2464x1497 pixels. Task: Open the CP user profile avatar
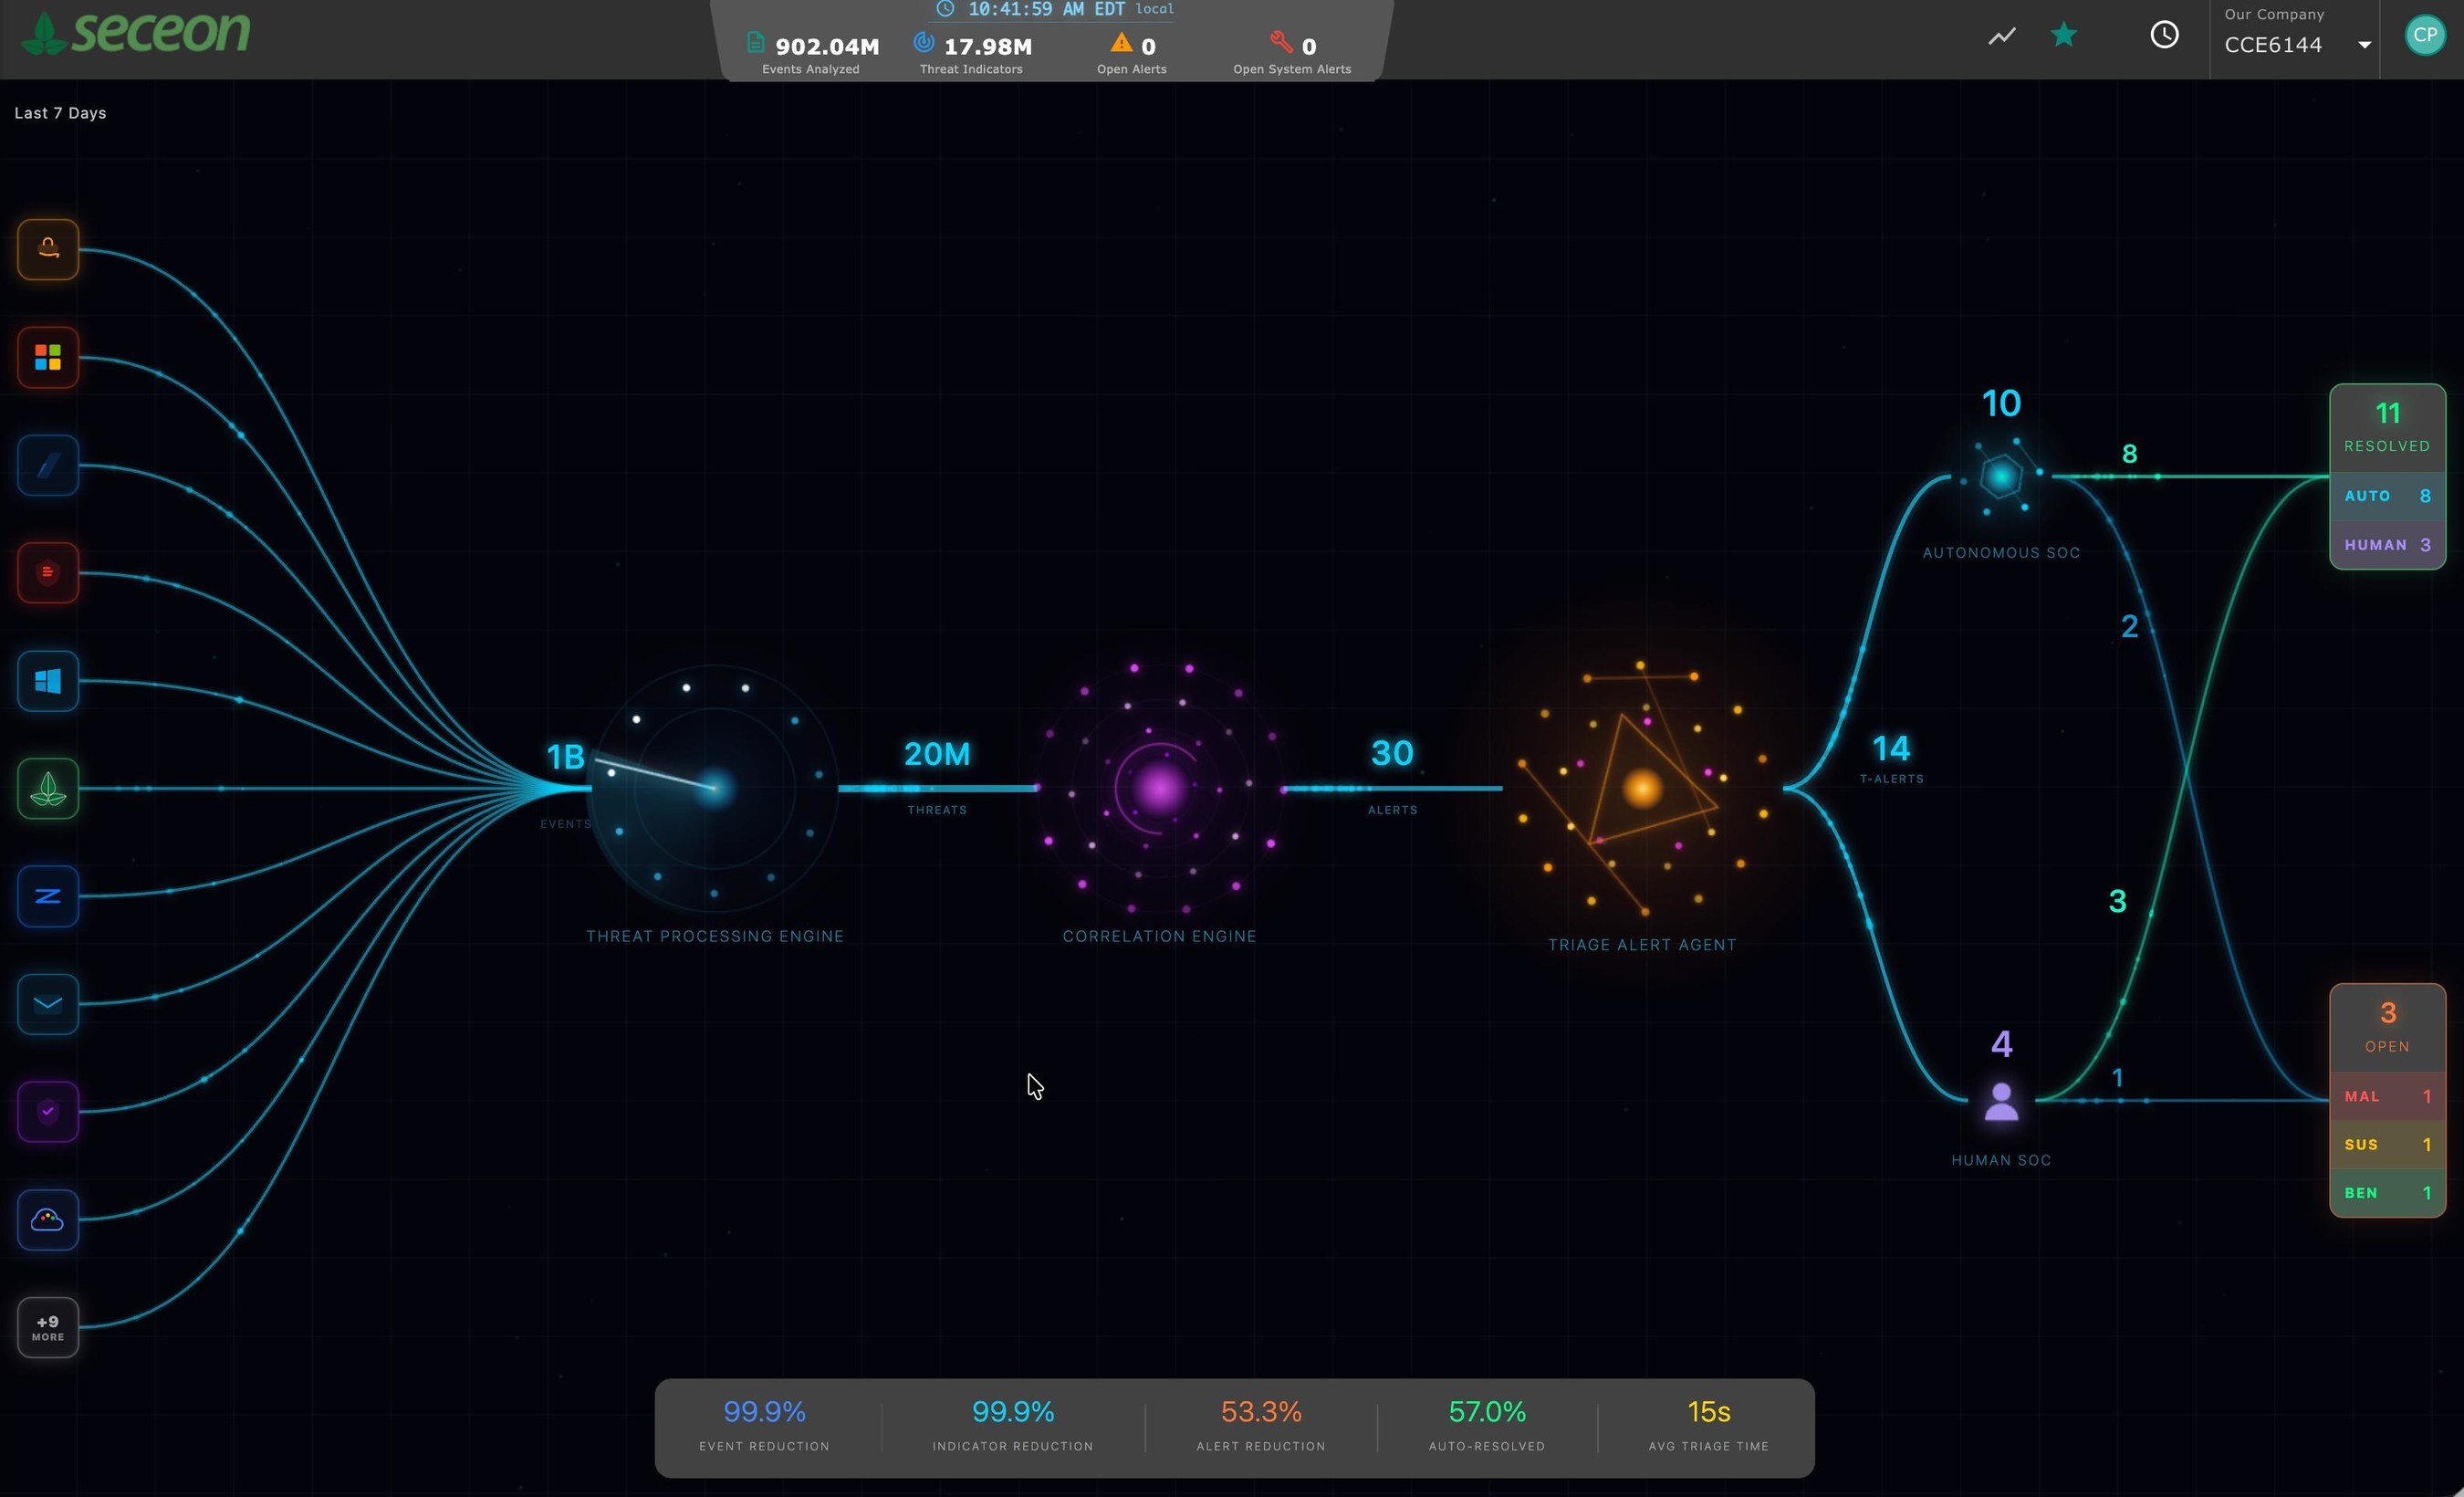2424,36
